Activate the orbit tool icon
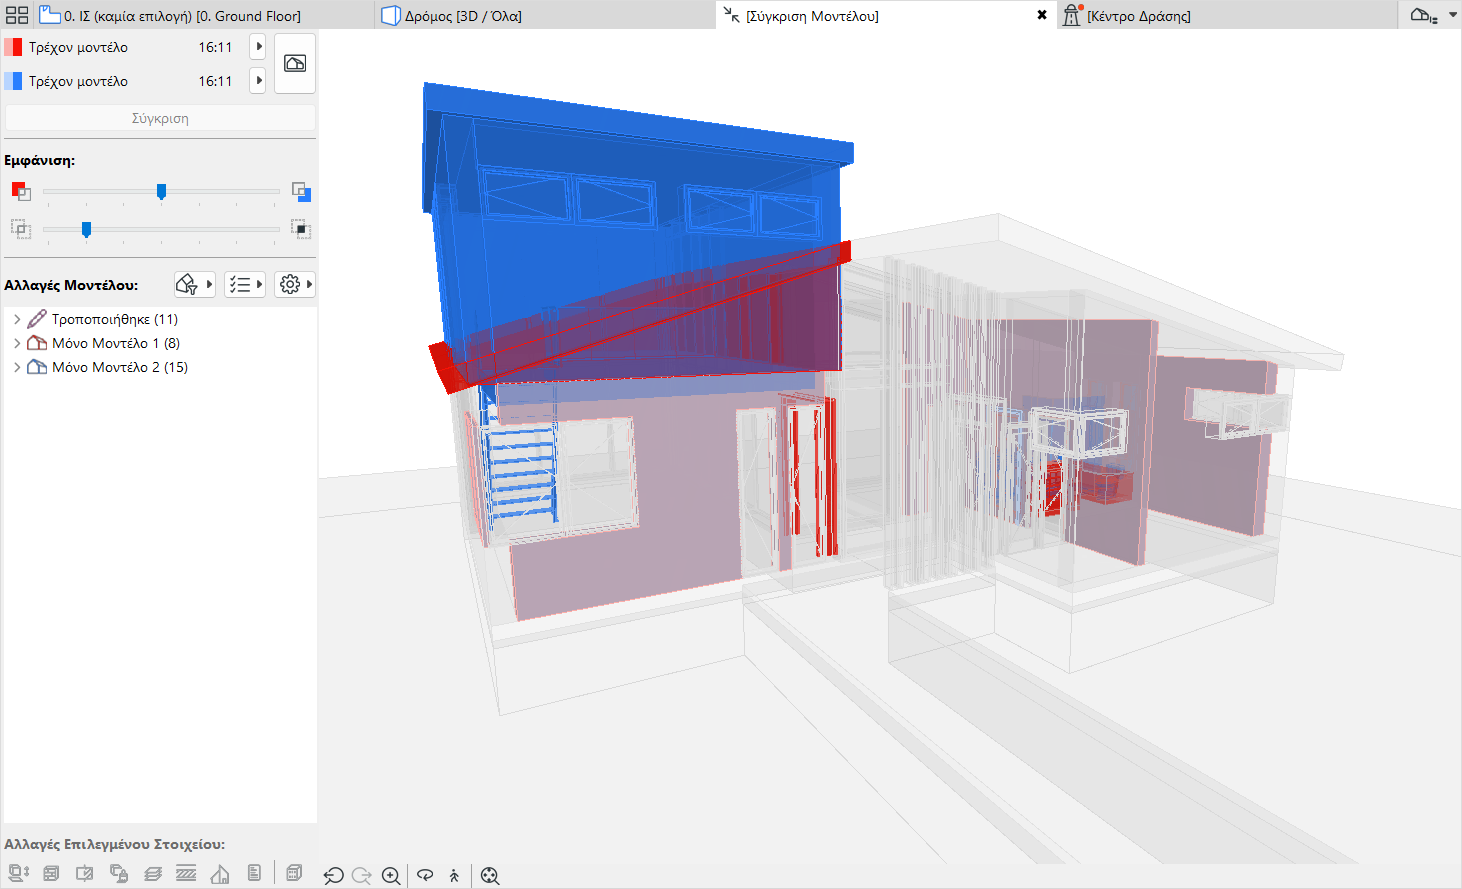 (425, 875)
